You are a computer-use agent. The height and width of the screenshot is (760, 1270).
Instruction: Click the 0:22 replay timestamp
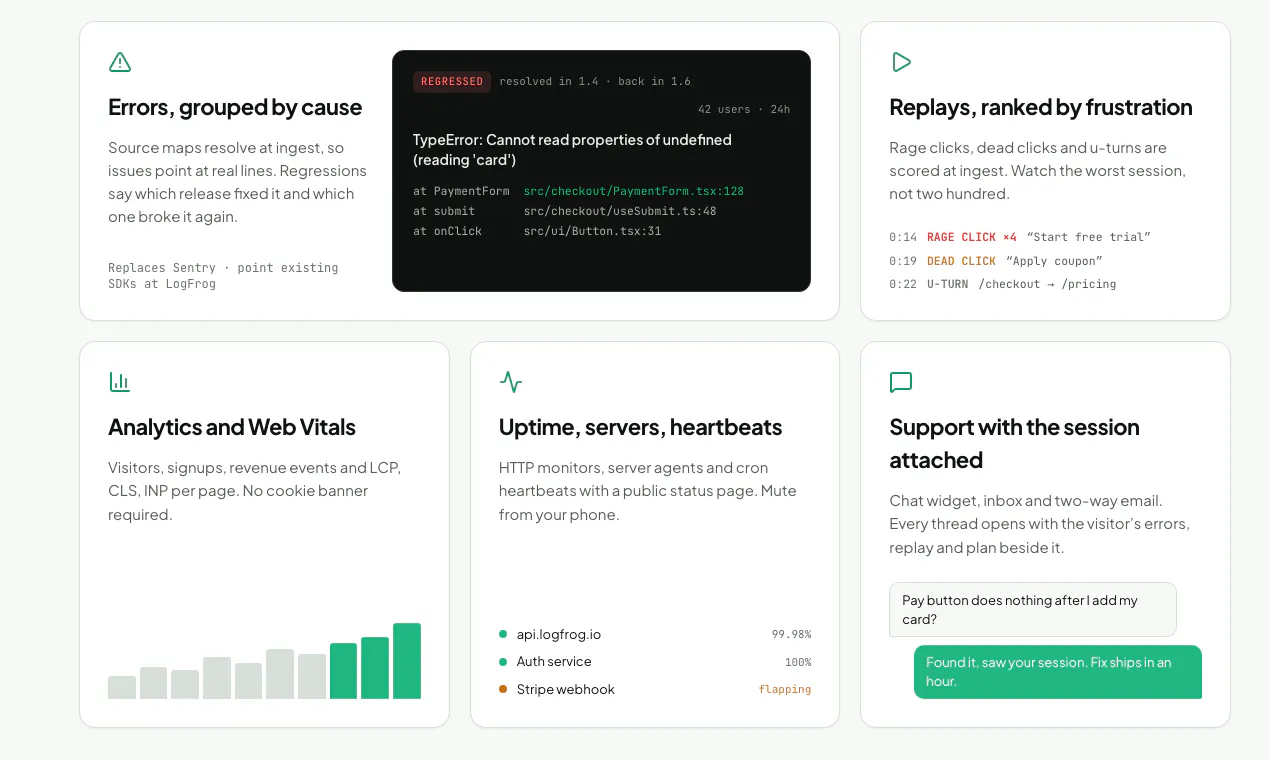[903, 284]
